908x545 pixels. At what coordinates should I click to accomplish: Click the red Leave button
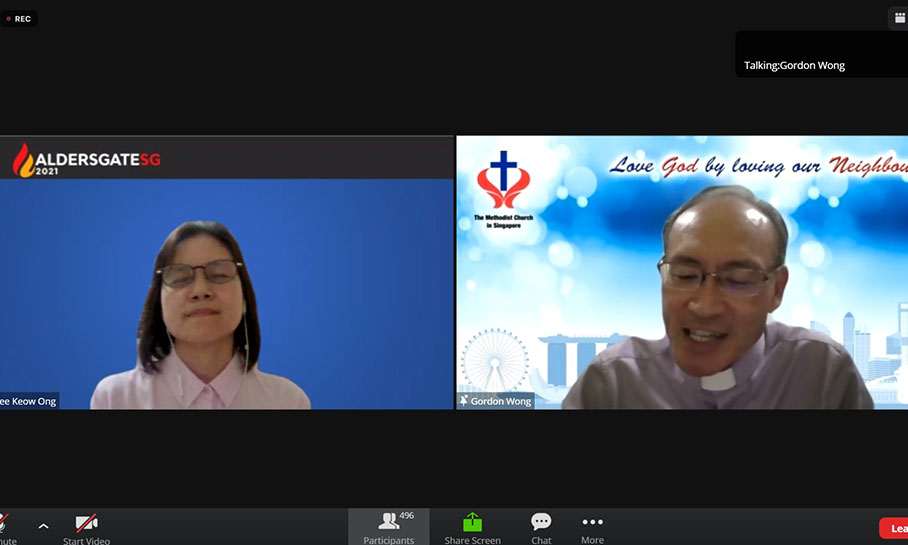tap(894, 528)
